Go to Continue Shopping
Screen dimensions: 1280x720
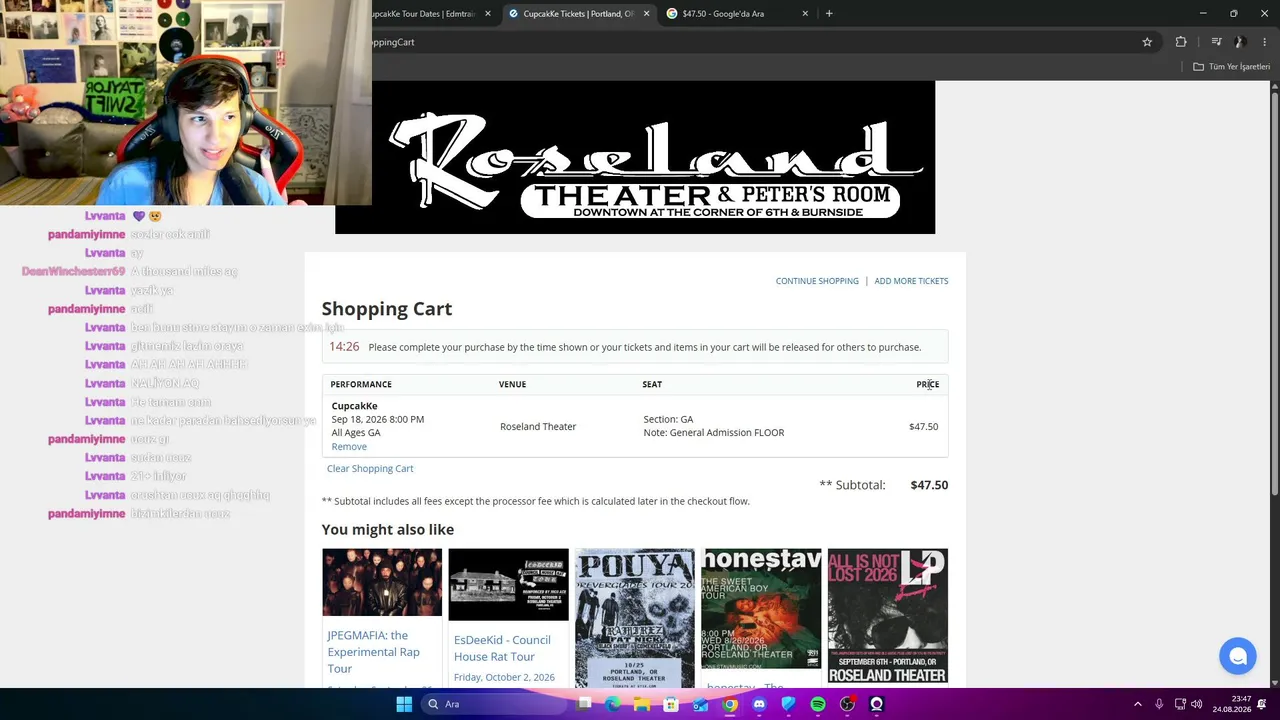click(x=817, y=281)
